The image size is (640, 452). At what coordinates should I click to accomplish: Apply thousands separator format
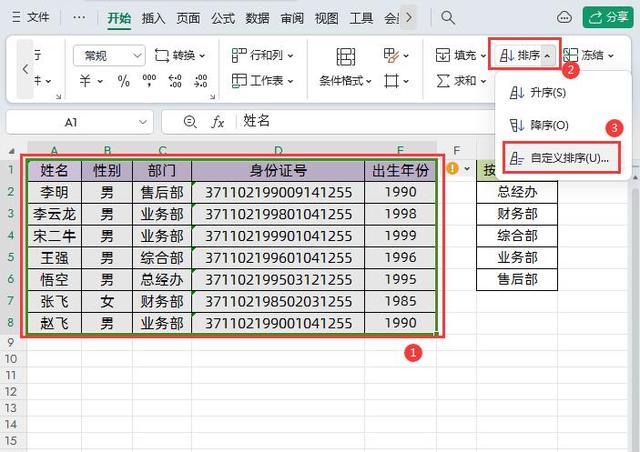(149, 81)
